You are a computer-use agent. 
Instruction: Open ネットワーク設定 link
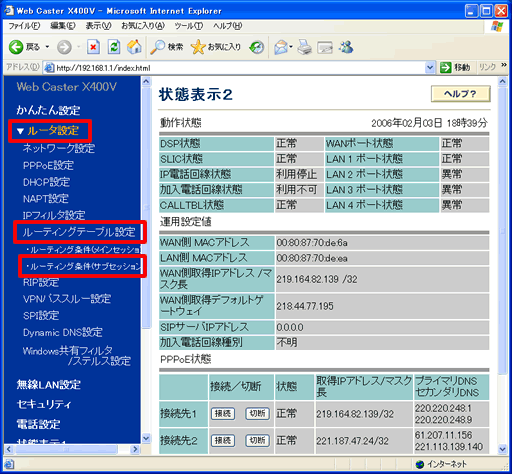click(x=59, y=148)
